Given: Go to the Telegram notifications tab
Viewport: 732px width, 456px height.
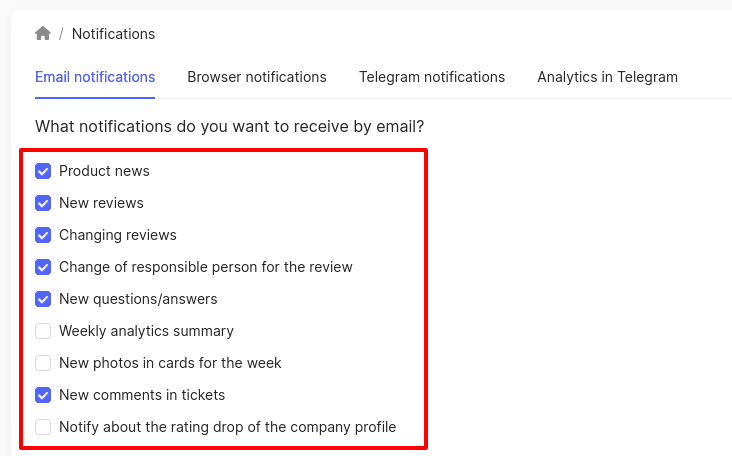Looking at the screenshot, I should tap(432, 77).
